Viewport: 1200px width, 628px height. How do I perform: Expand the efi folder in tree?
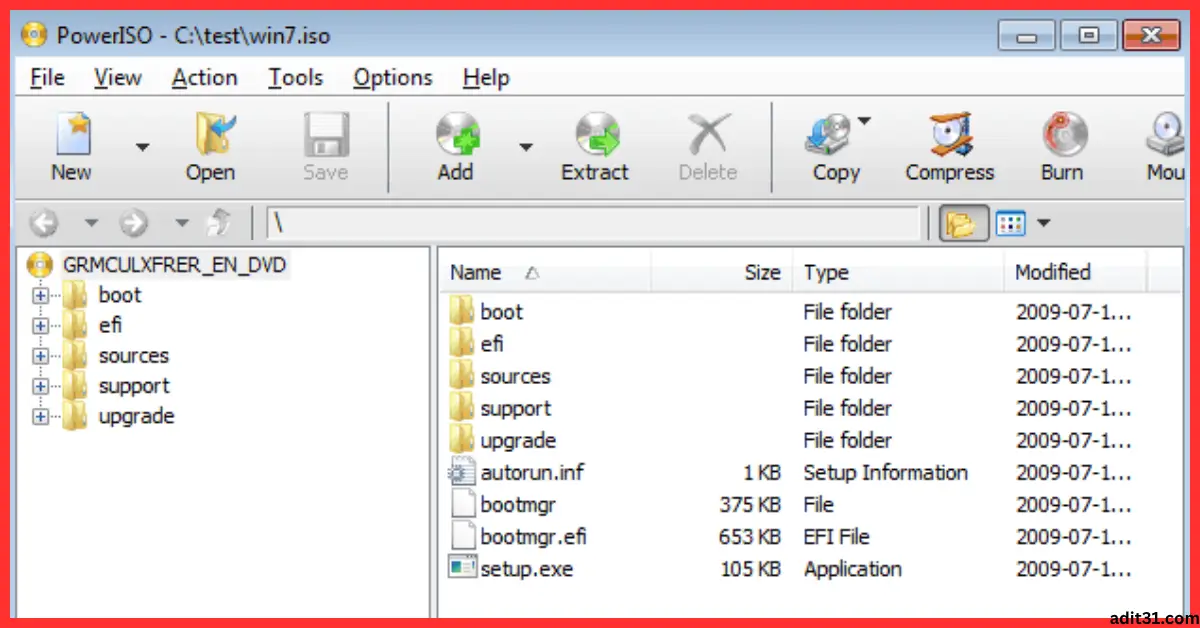click(41, 326)
